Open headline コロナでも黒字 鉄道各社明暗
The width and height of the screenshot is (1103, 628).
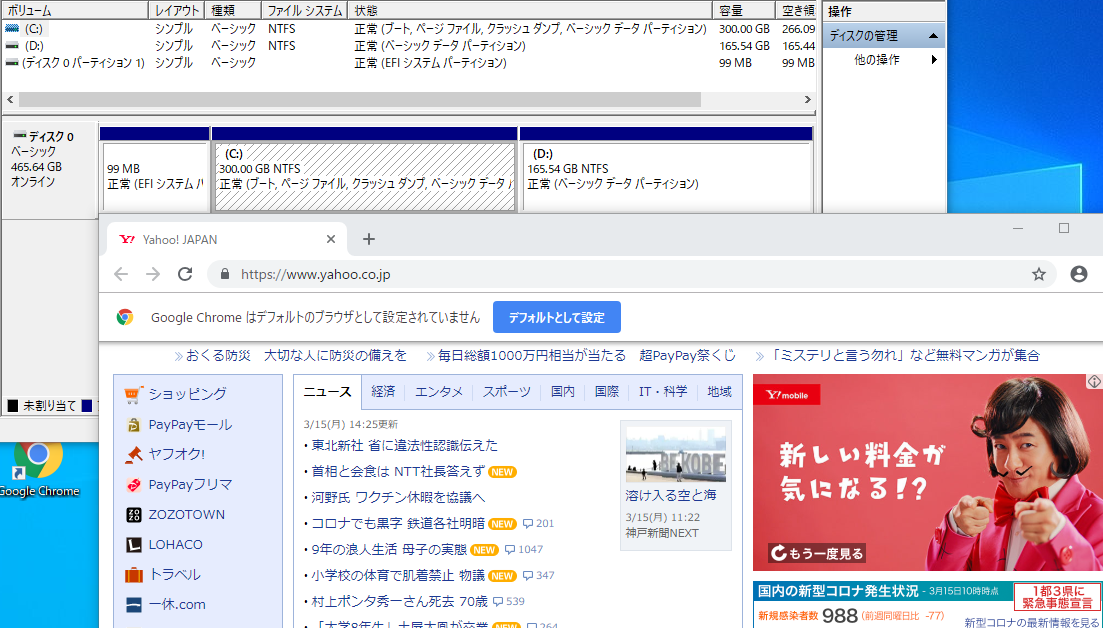pos(398,523)
